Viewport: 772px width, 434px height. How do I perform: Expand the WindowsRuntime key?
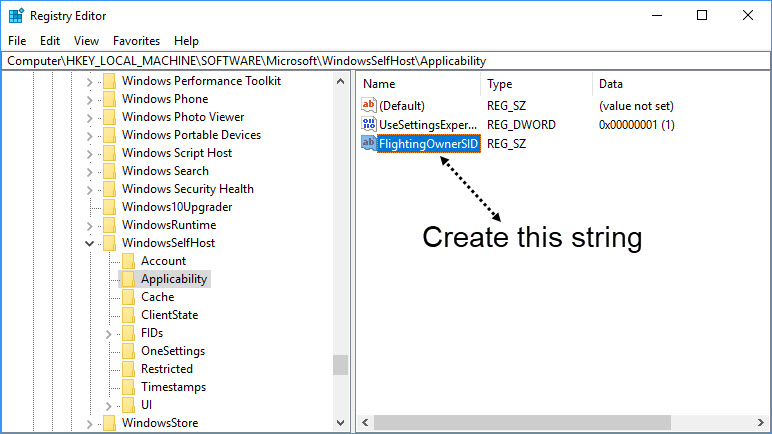[90, 226]
